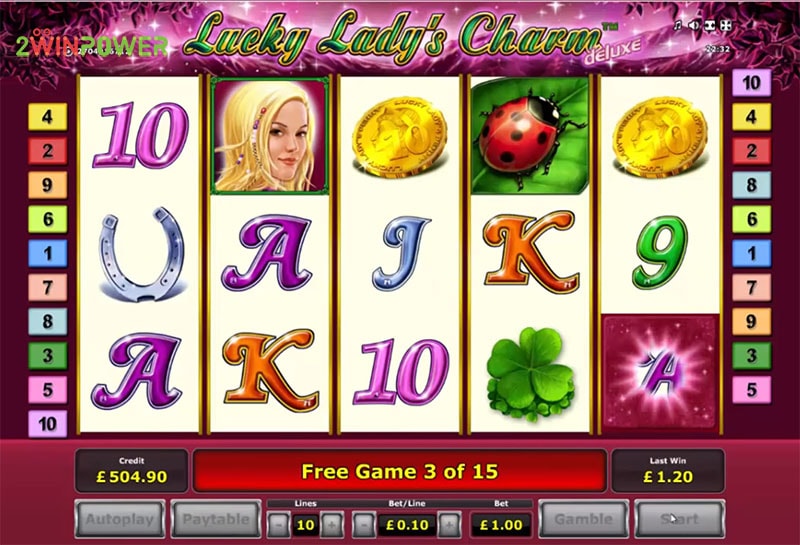Click the silver horseshoe symbol

coord(141,254)
